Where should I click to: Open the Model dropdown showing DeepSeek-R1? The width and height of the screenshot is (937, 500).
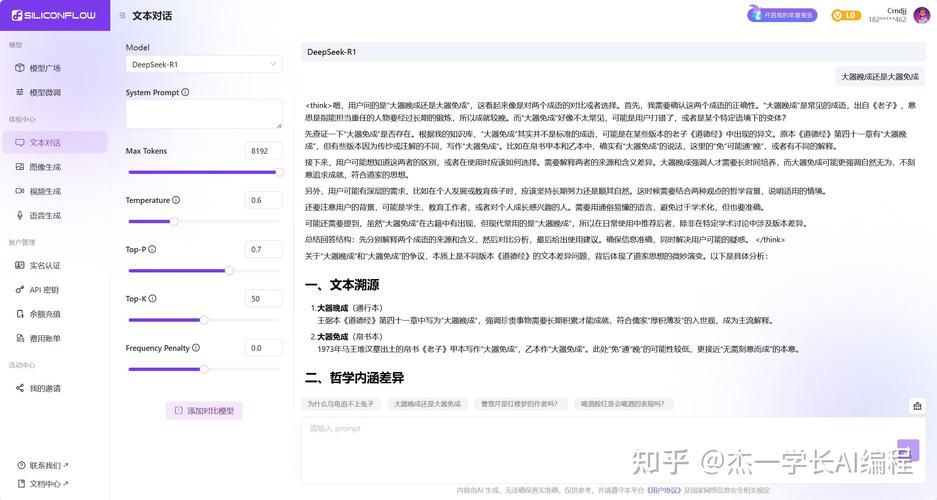(x=204, y=65)
